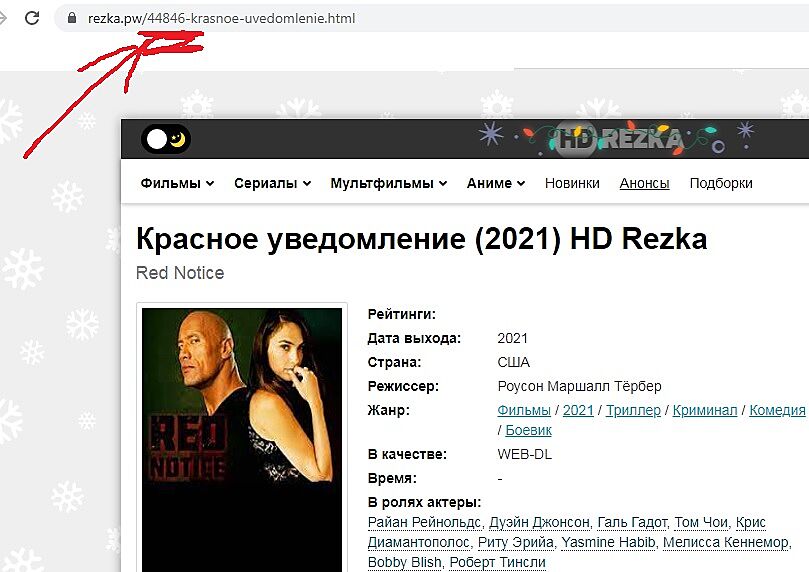This screenshot has width=809, height=572.
Task: Open the Новинки menu item
Action: pos(572,183)
